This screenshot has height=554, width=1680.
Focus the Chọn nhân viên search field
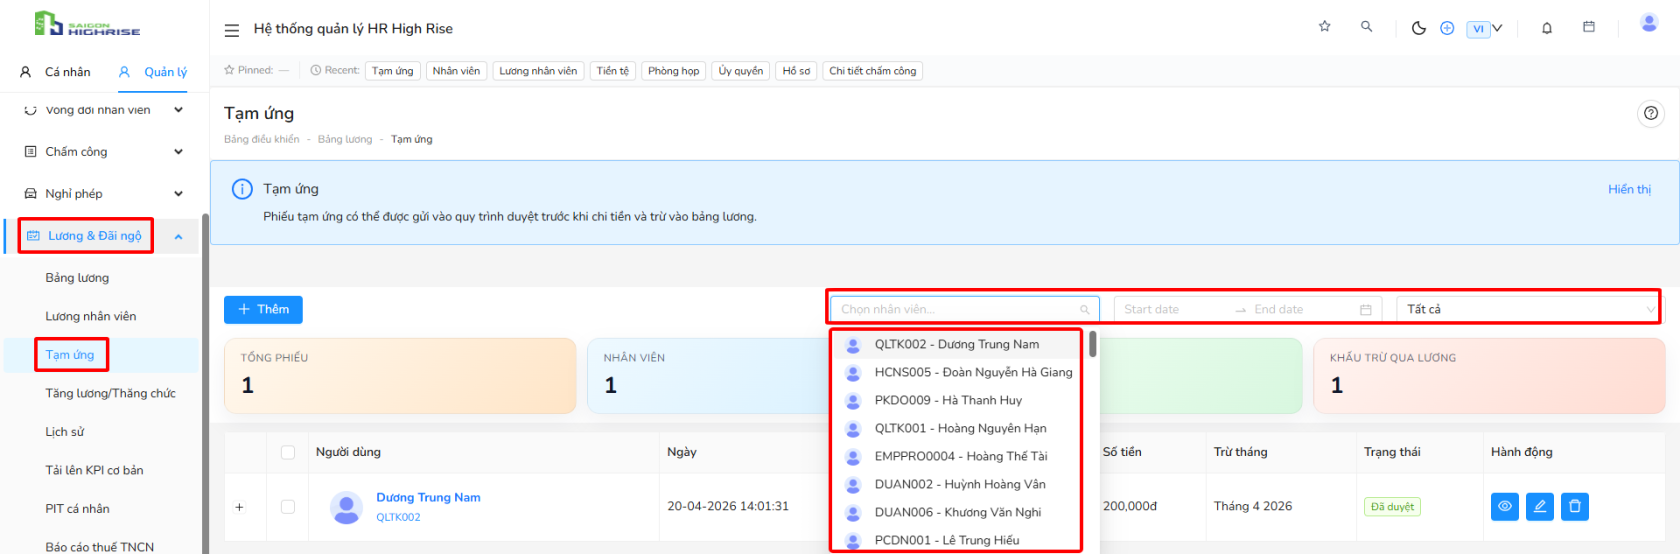click(x=965, y=309)
